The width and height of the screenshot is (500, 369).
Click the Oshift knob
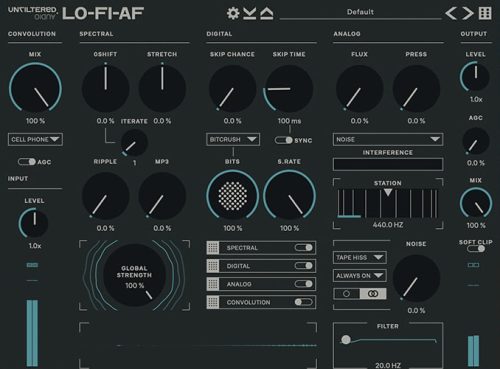[106, 89]
